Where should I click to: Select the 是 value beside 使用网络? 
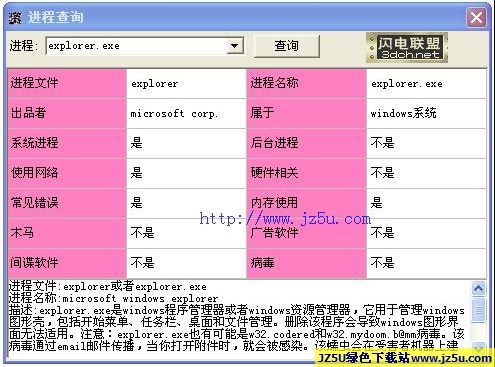pos(186,173)
